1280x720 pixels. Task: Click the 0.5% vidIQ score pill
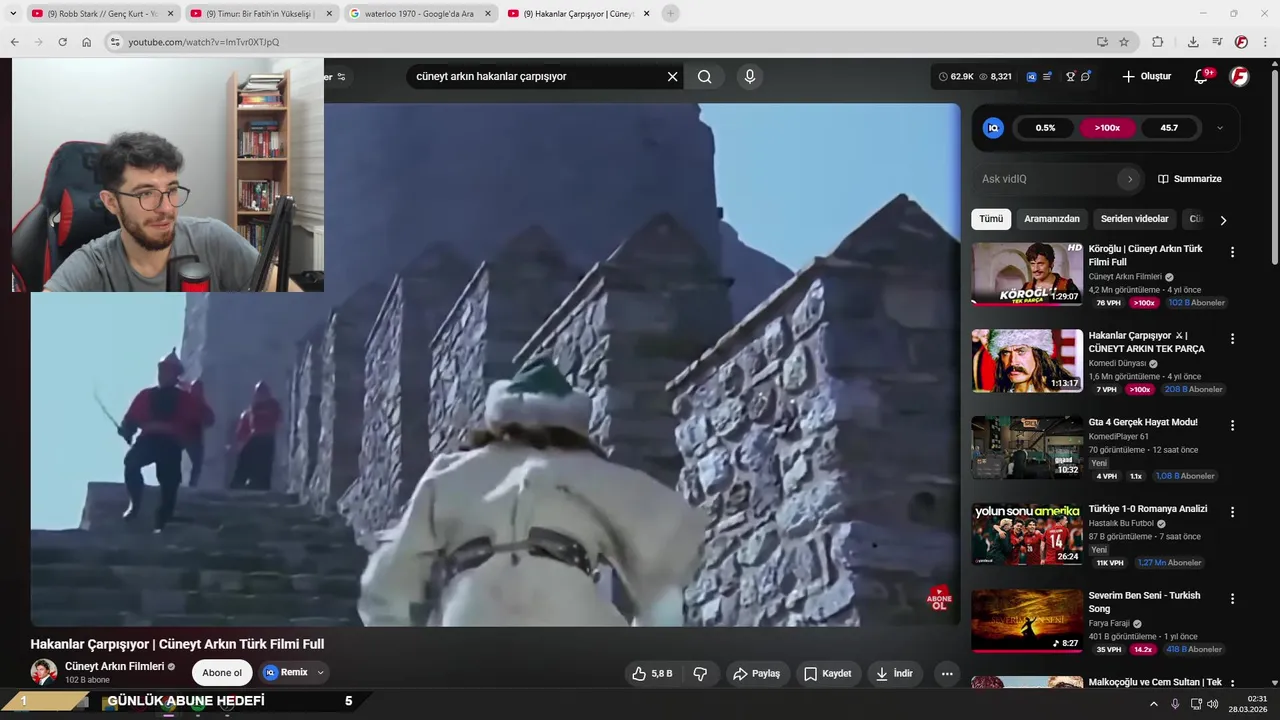click(x=1045, y=128)
